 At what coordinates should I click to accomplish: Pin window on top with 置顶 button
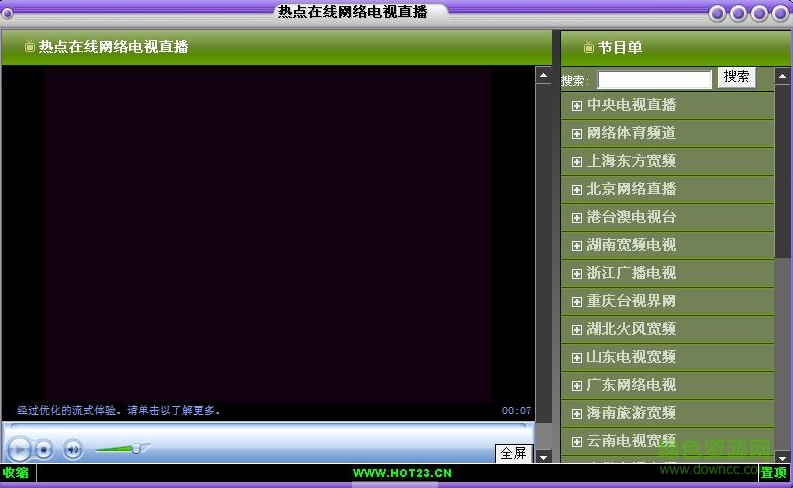coord(774,473)
